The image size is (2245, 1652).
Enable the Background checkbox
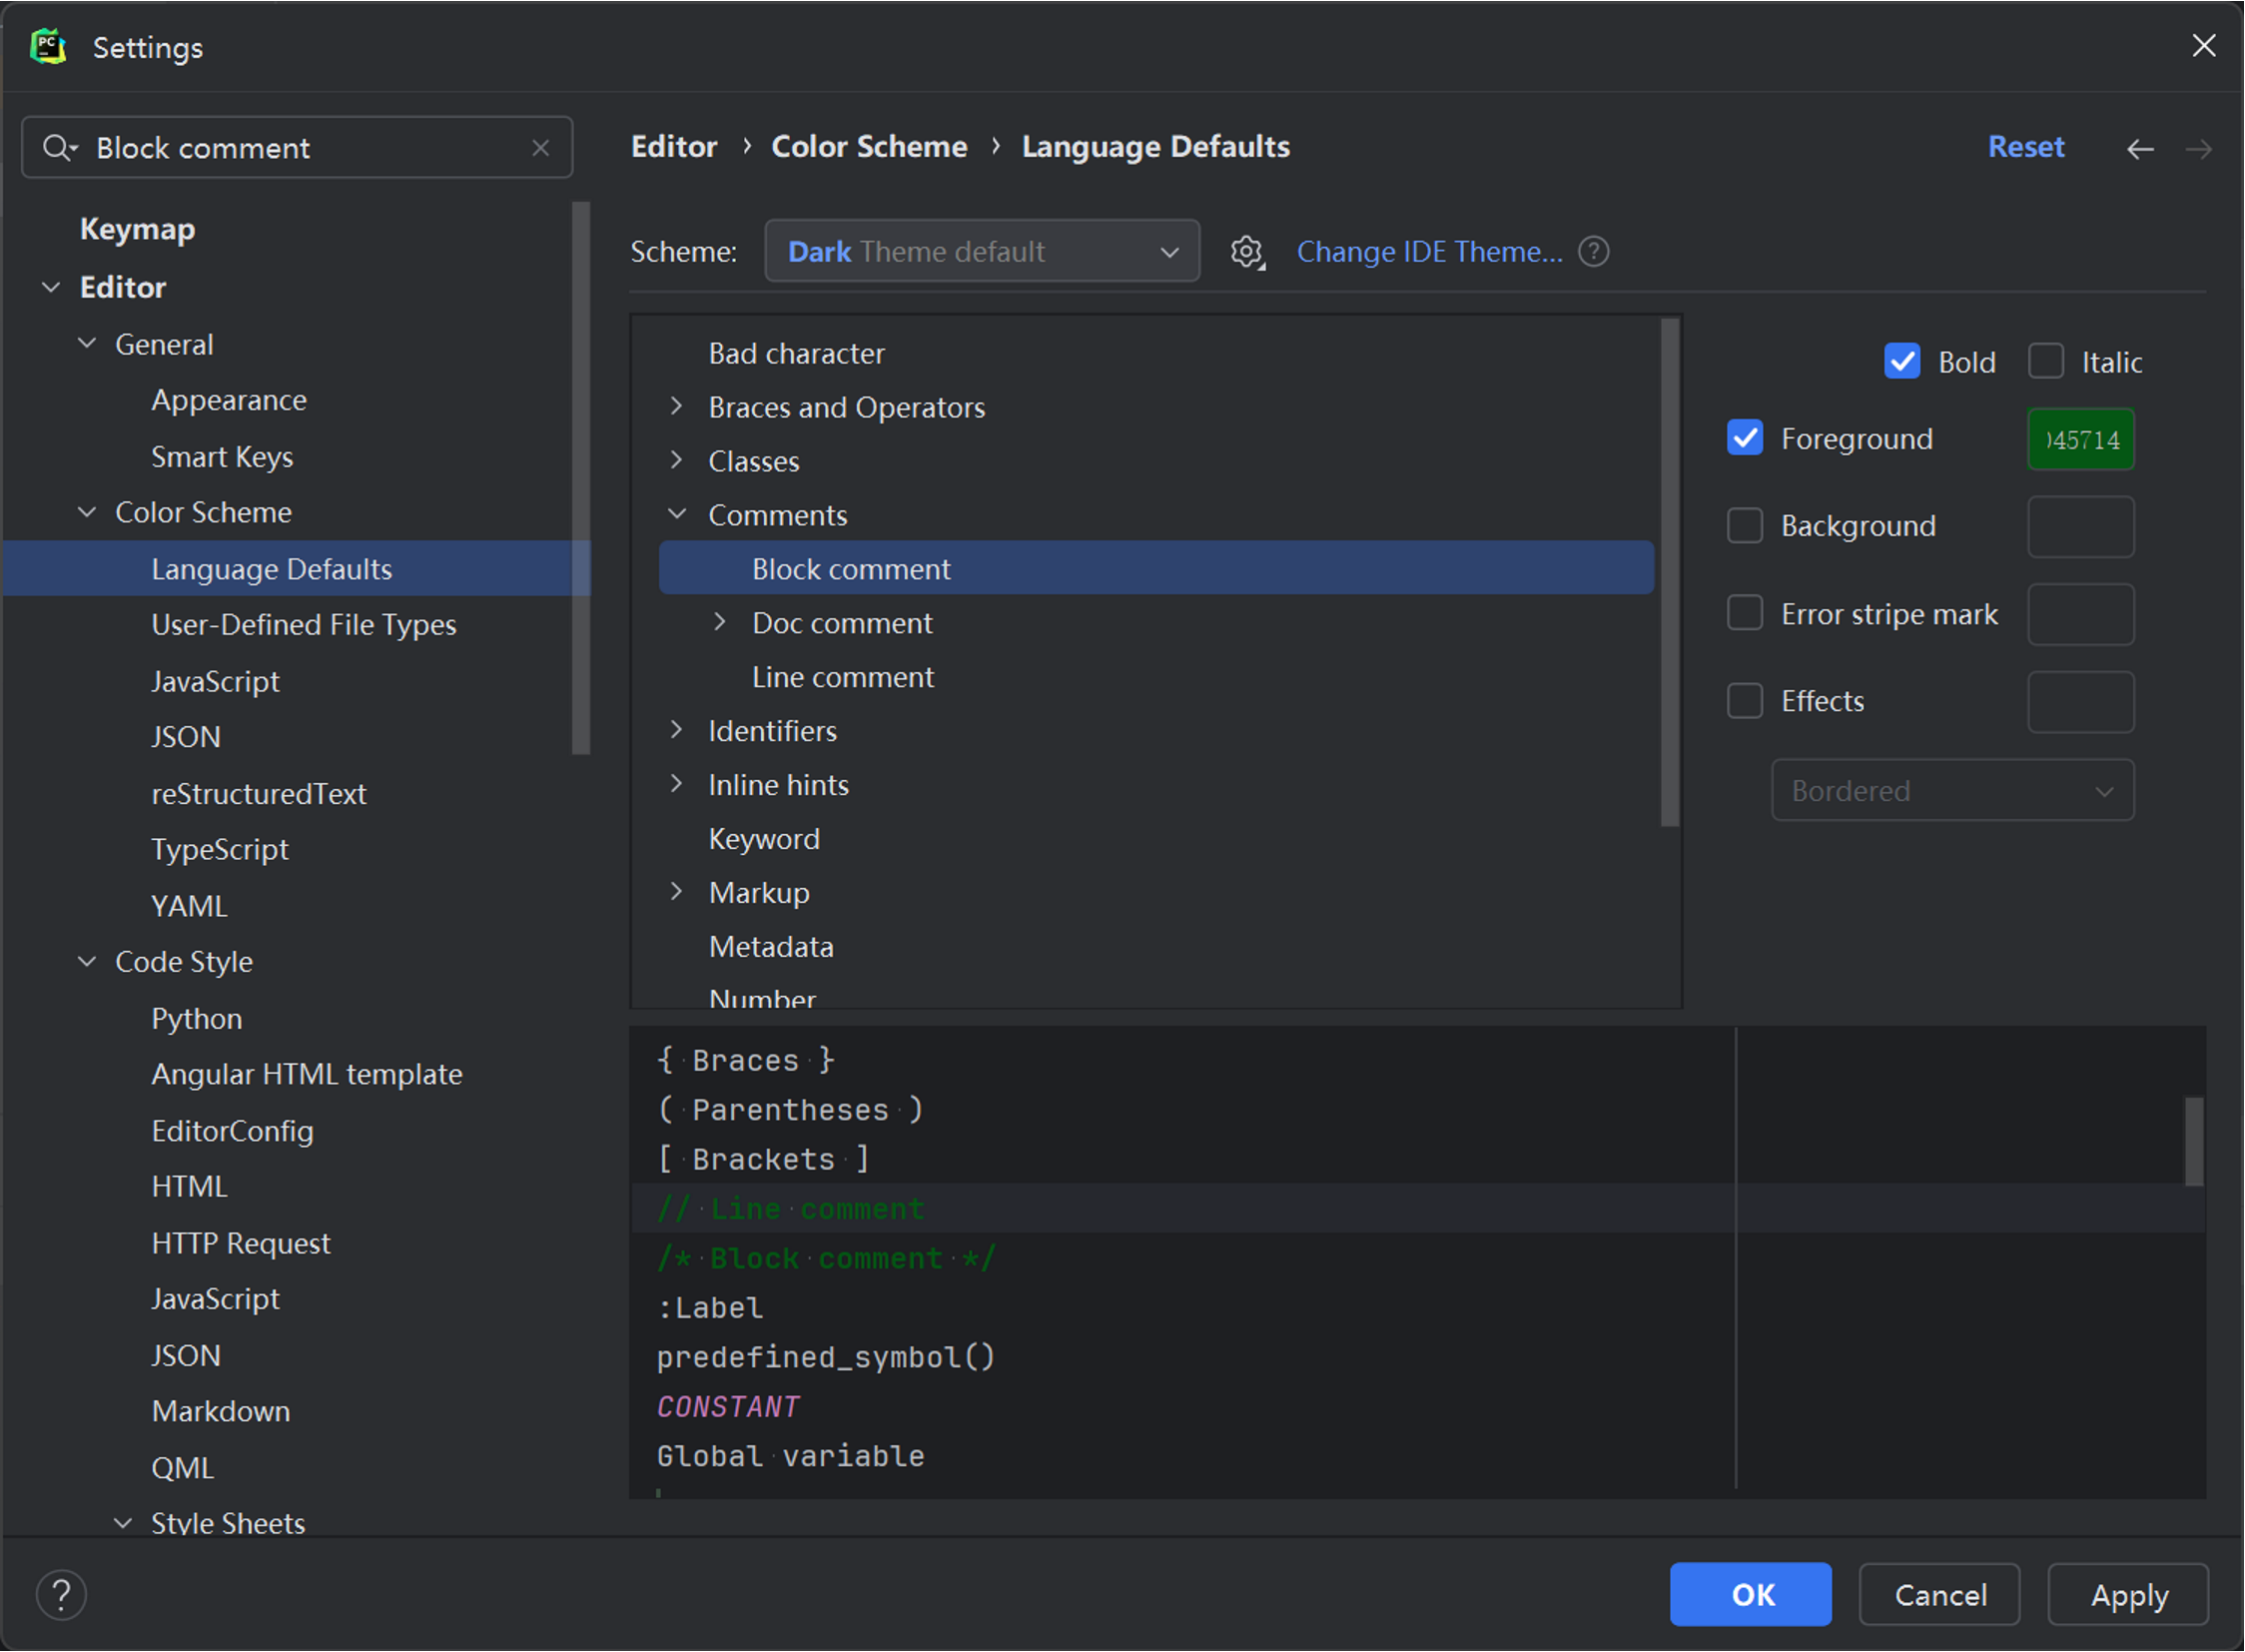1745,525
